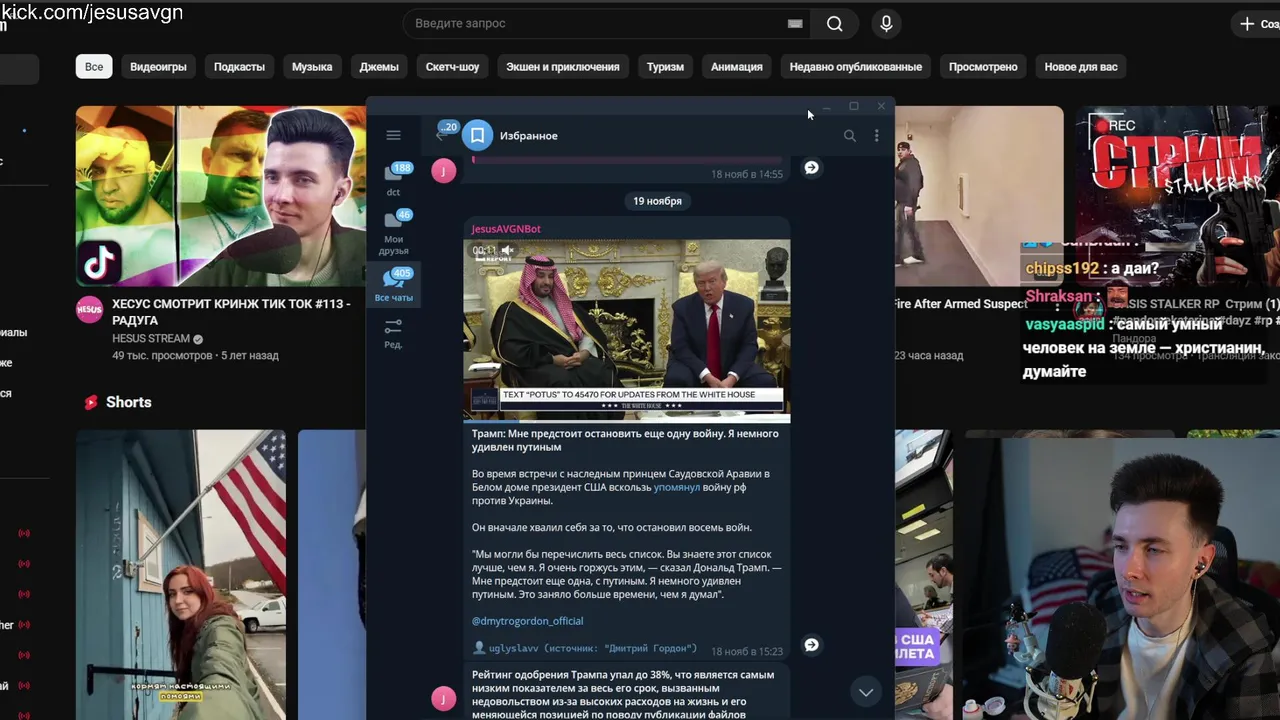The width and height of the screenshot is (1280, 720).
Task: Open the Short with the red-haired woman
Action: (181, 575)
